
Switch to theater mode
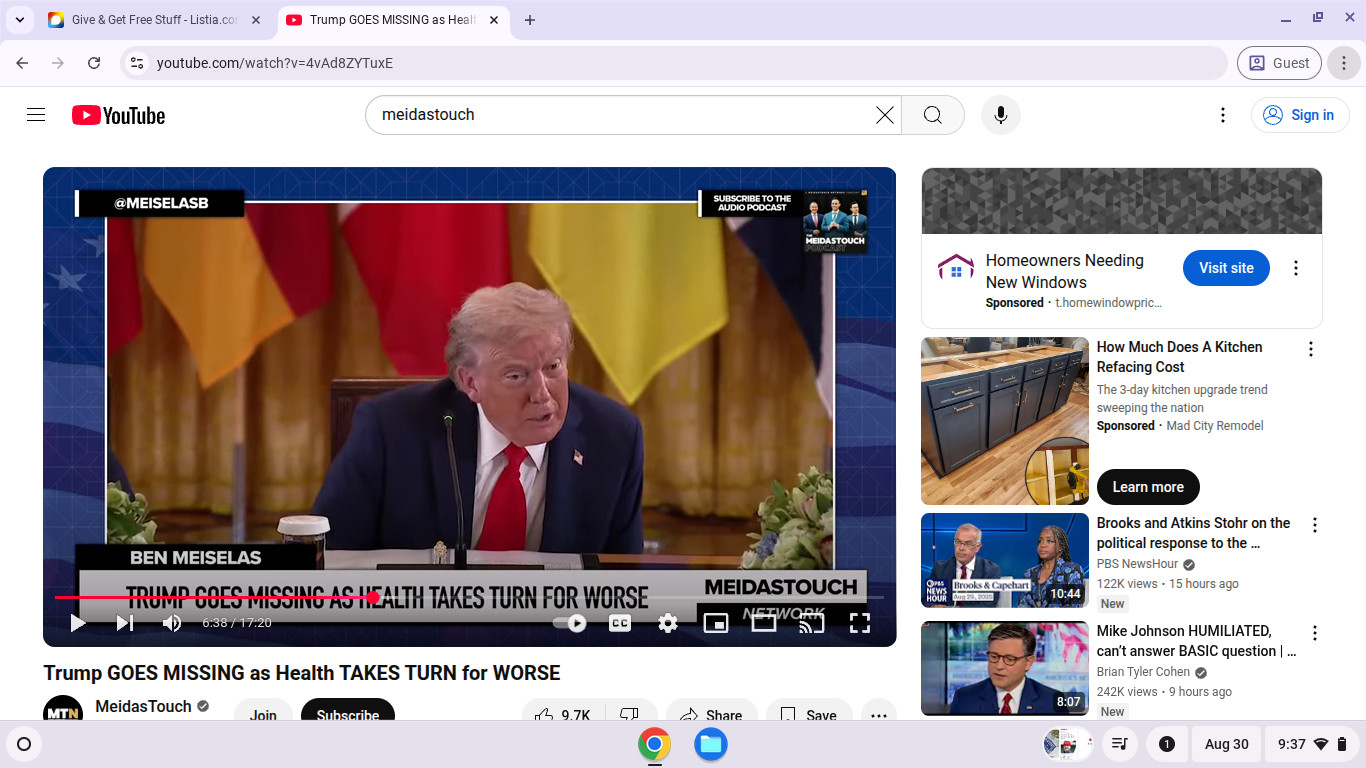tap(764, 623)
